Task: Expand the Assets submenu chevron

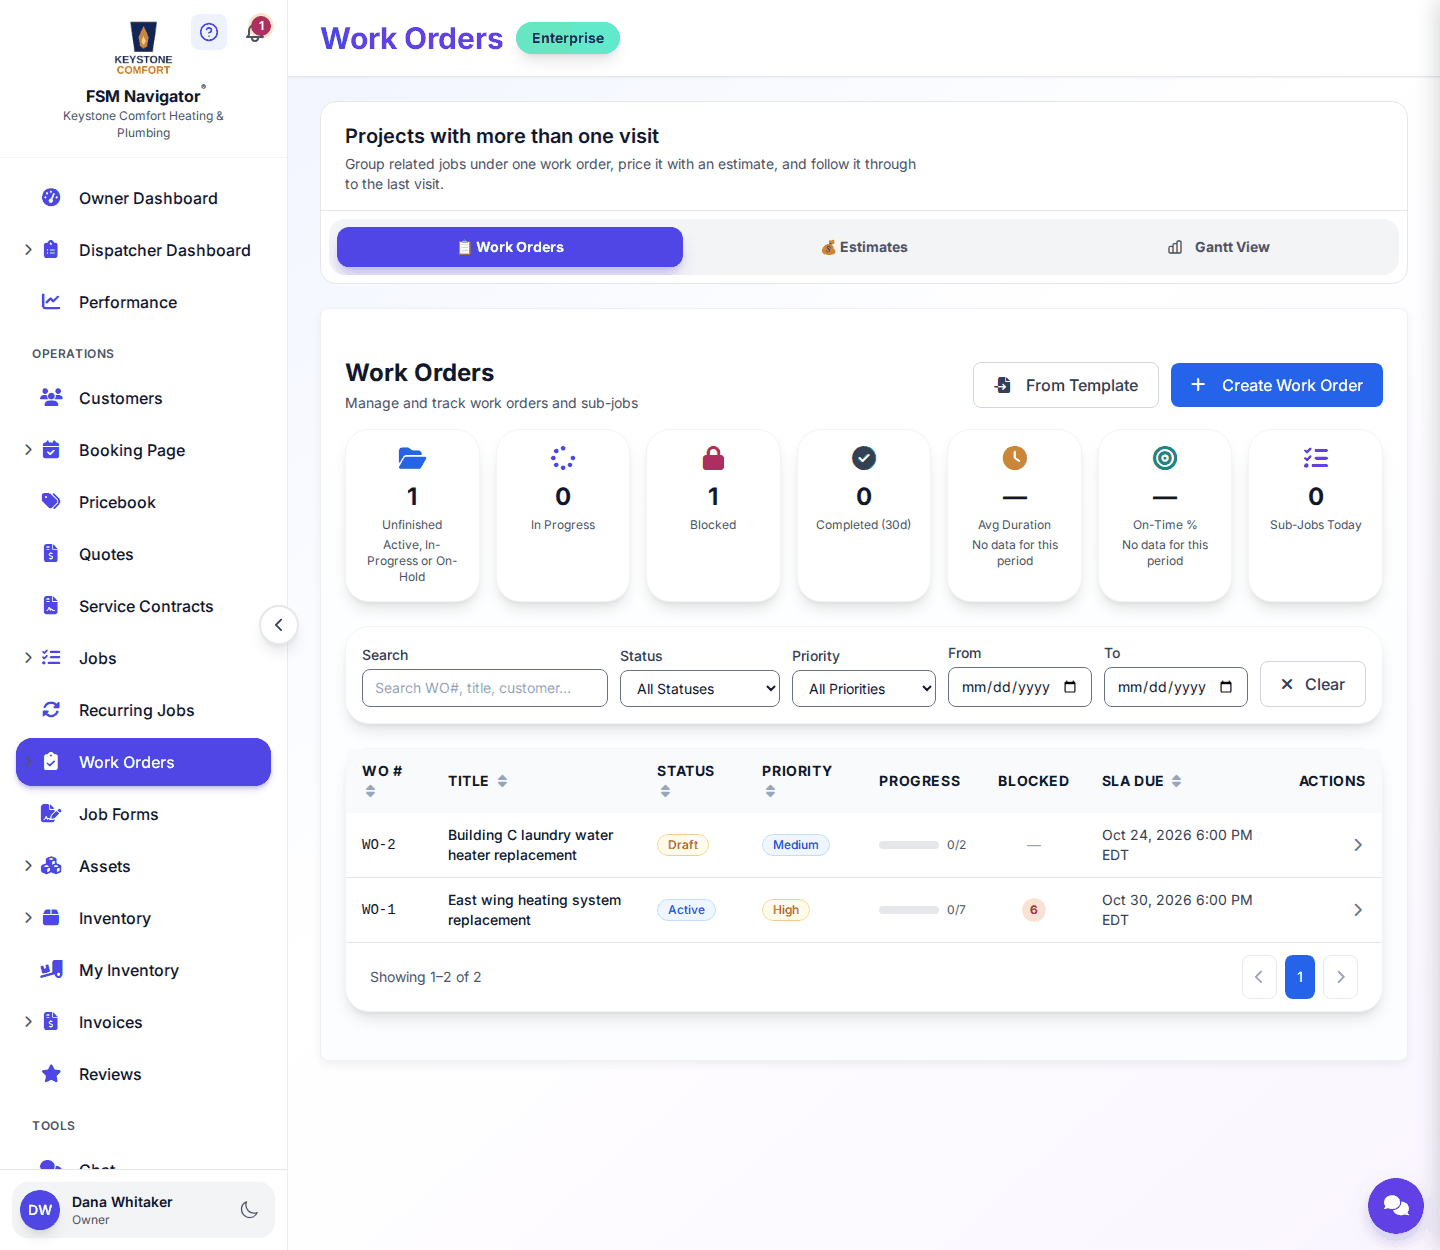Action: pos(28,866)
